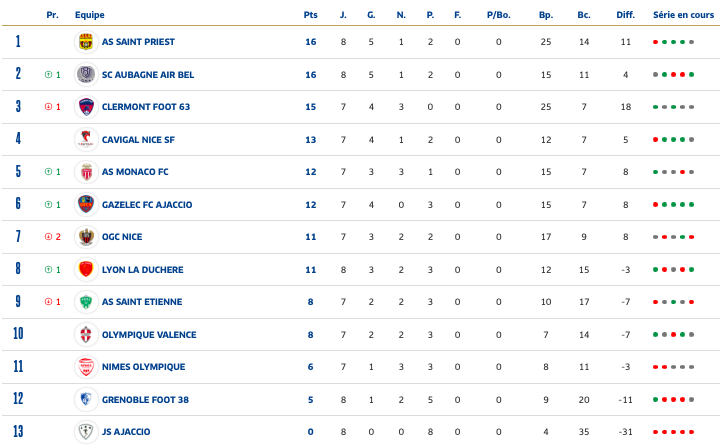The width and height of the screenshot is (720, 446).
Task: Click the up-rank indicator beside SC Aubagne
Action: 53,75
